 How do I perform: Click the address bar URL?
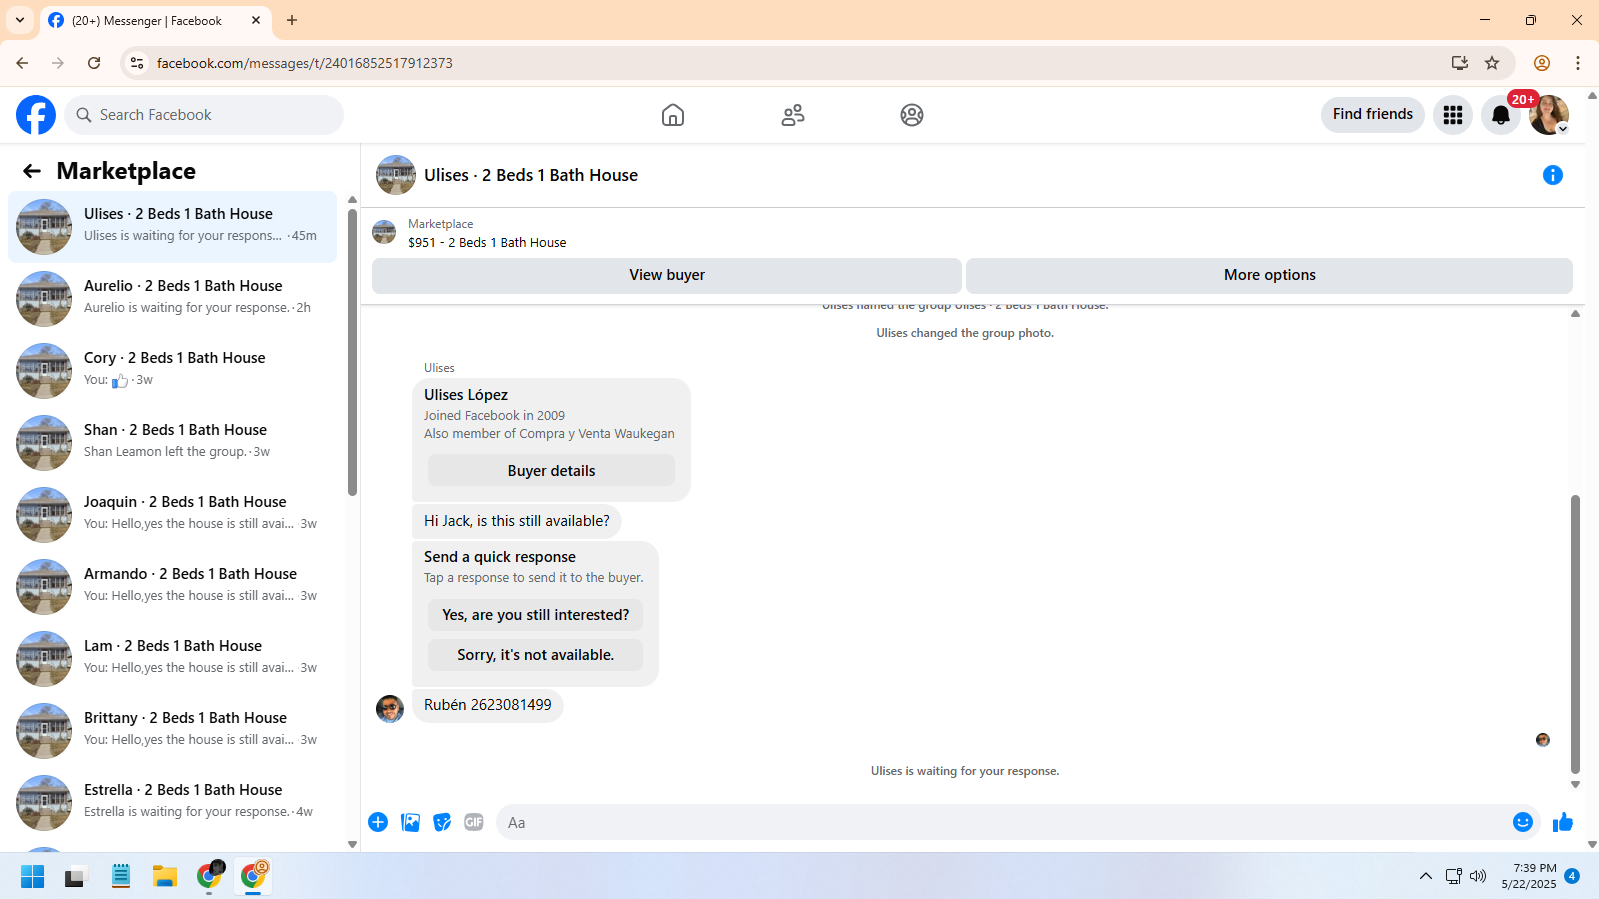point(305,63)
